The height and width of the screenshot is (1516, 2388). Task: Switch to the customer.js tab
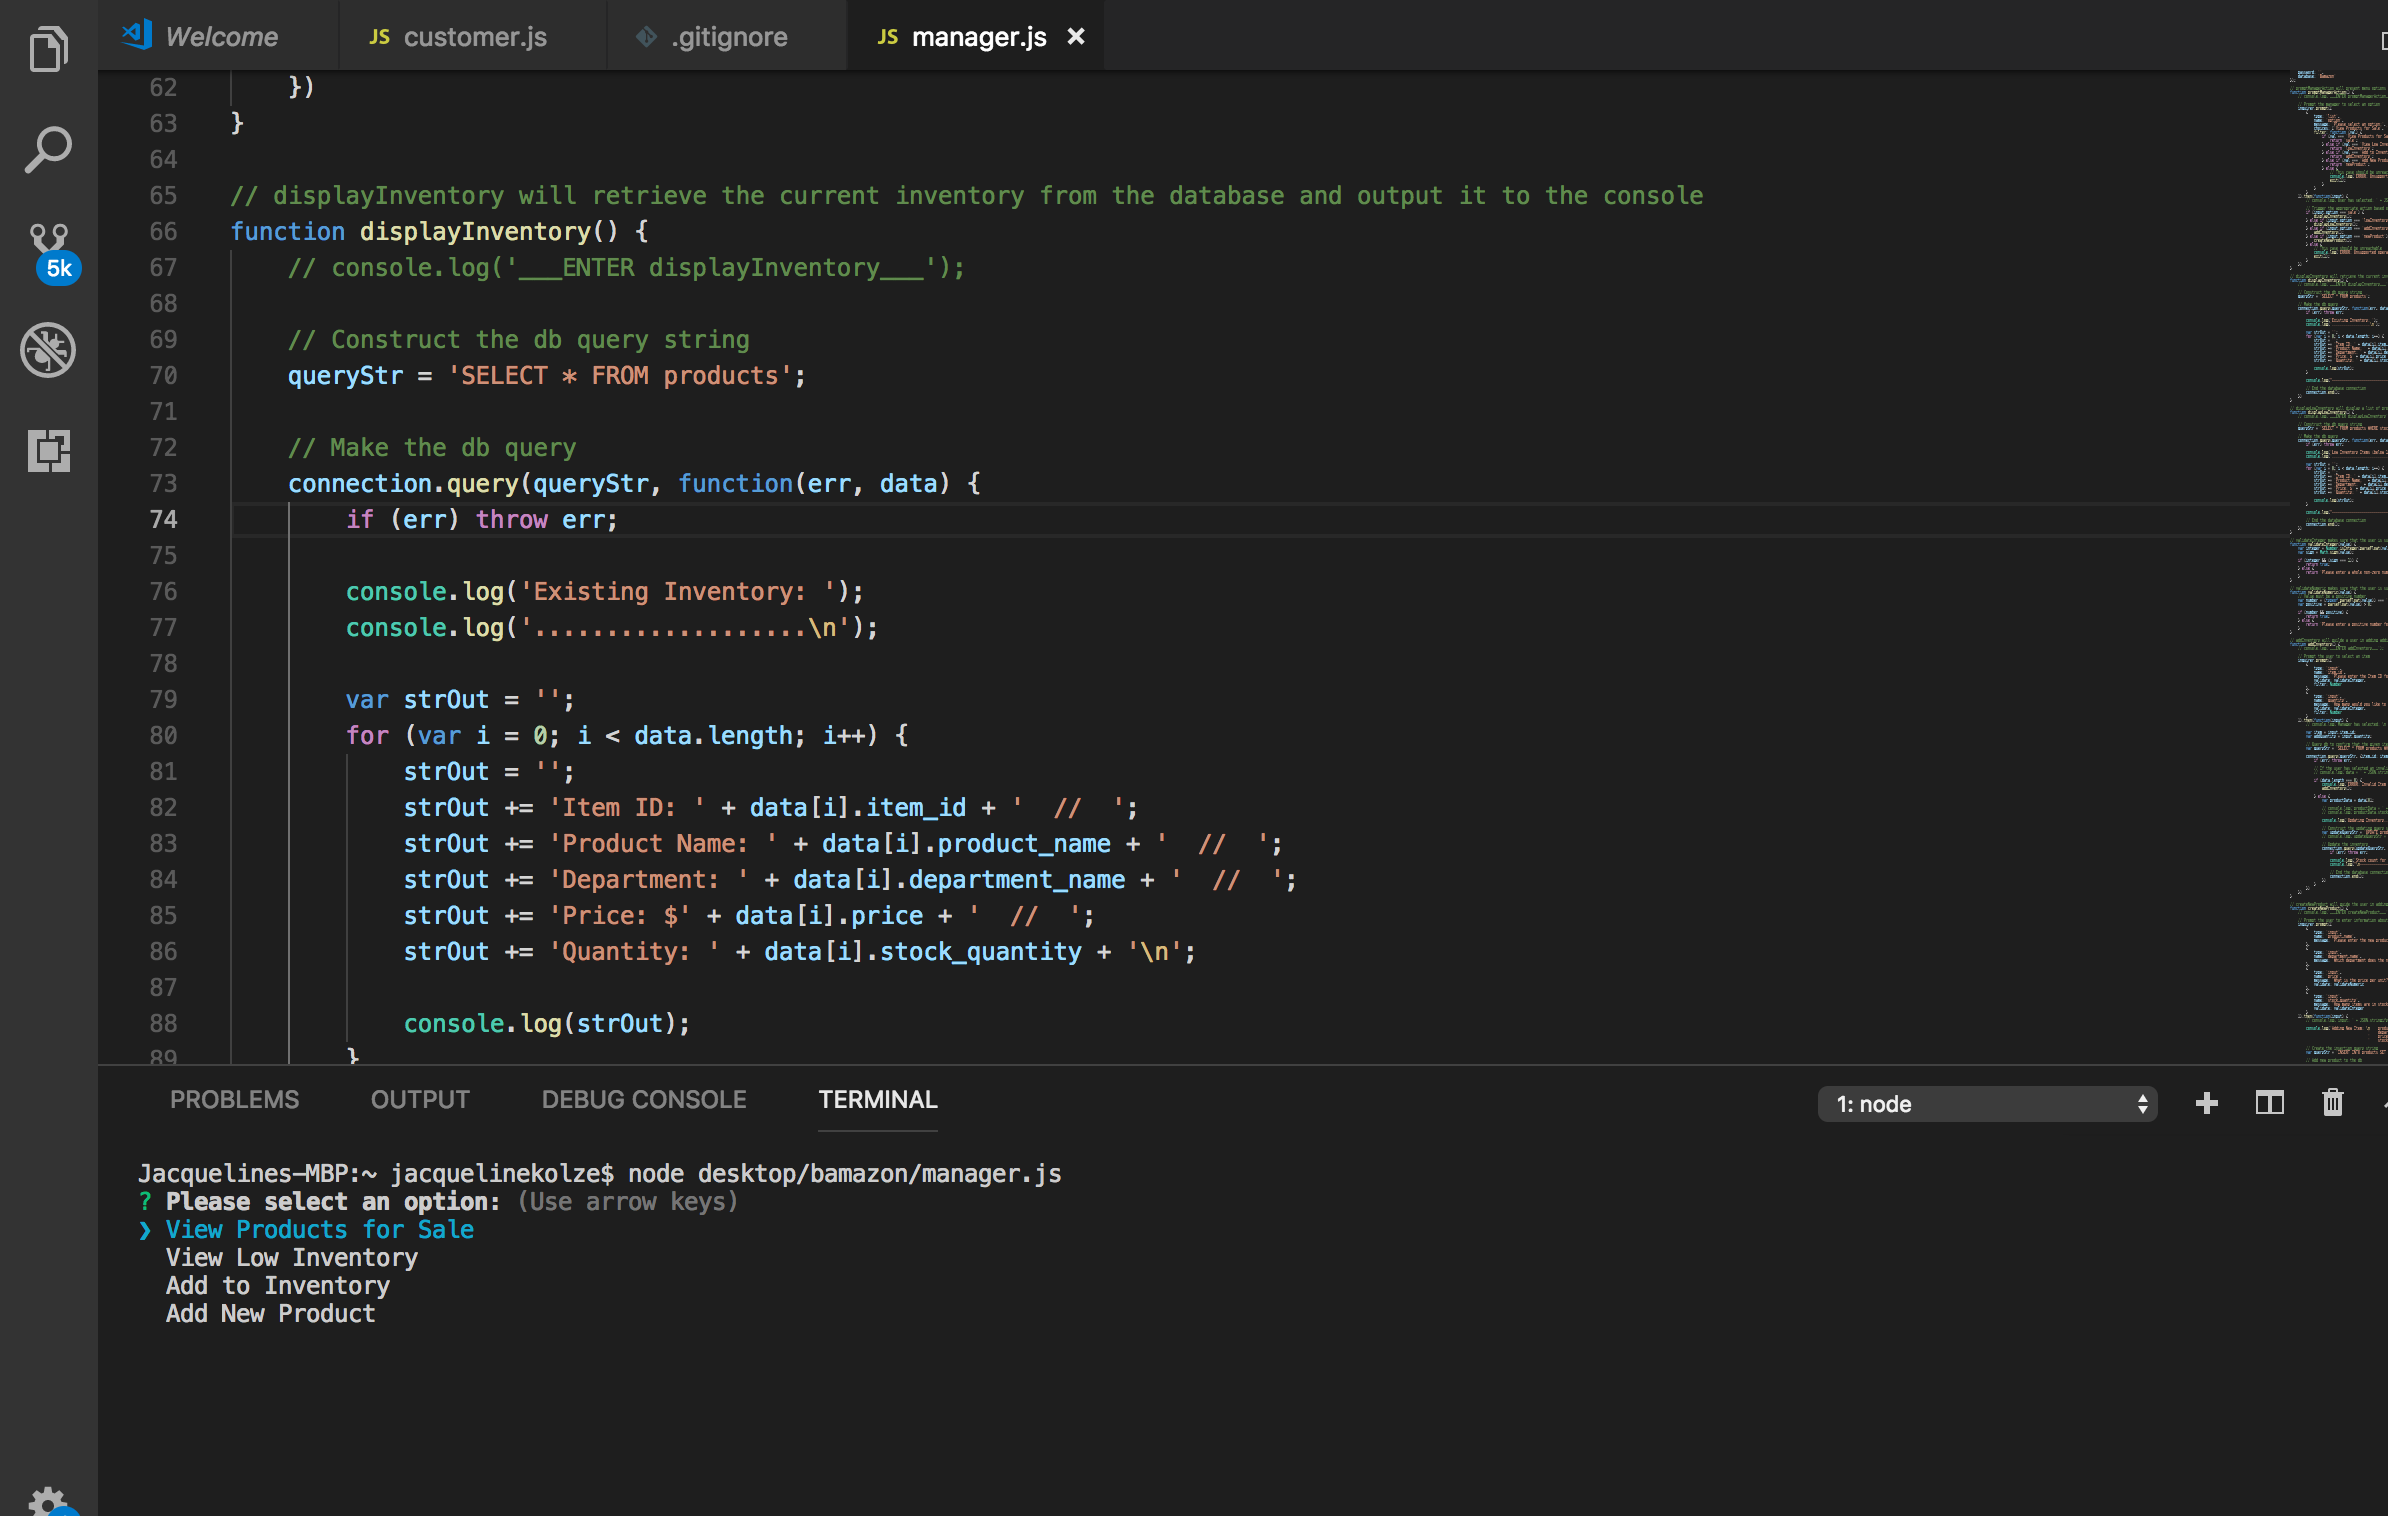click(x=473, y=37)
